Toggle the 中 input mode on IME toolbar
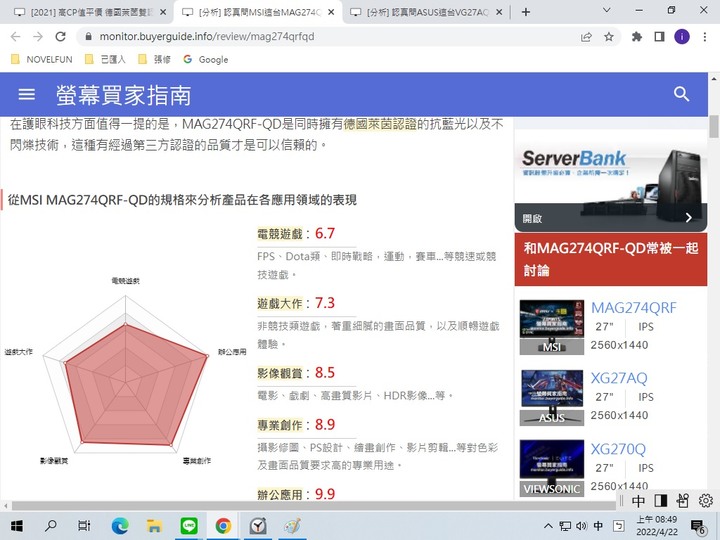The image size is (720, 540). coord(638,501)
